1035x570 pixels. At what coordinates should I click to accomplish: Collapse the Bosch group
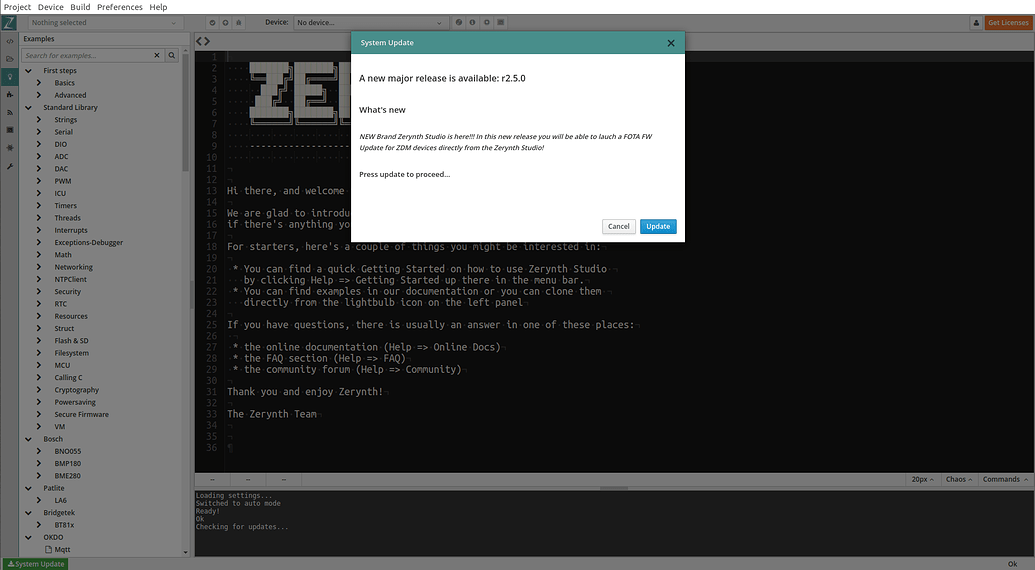coord(28,439)
